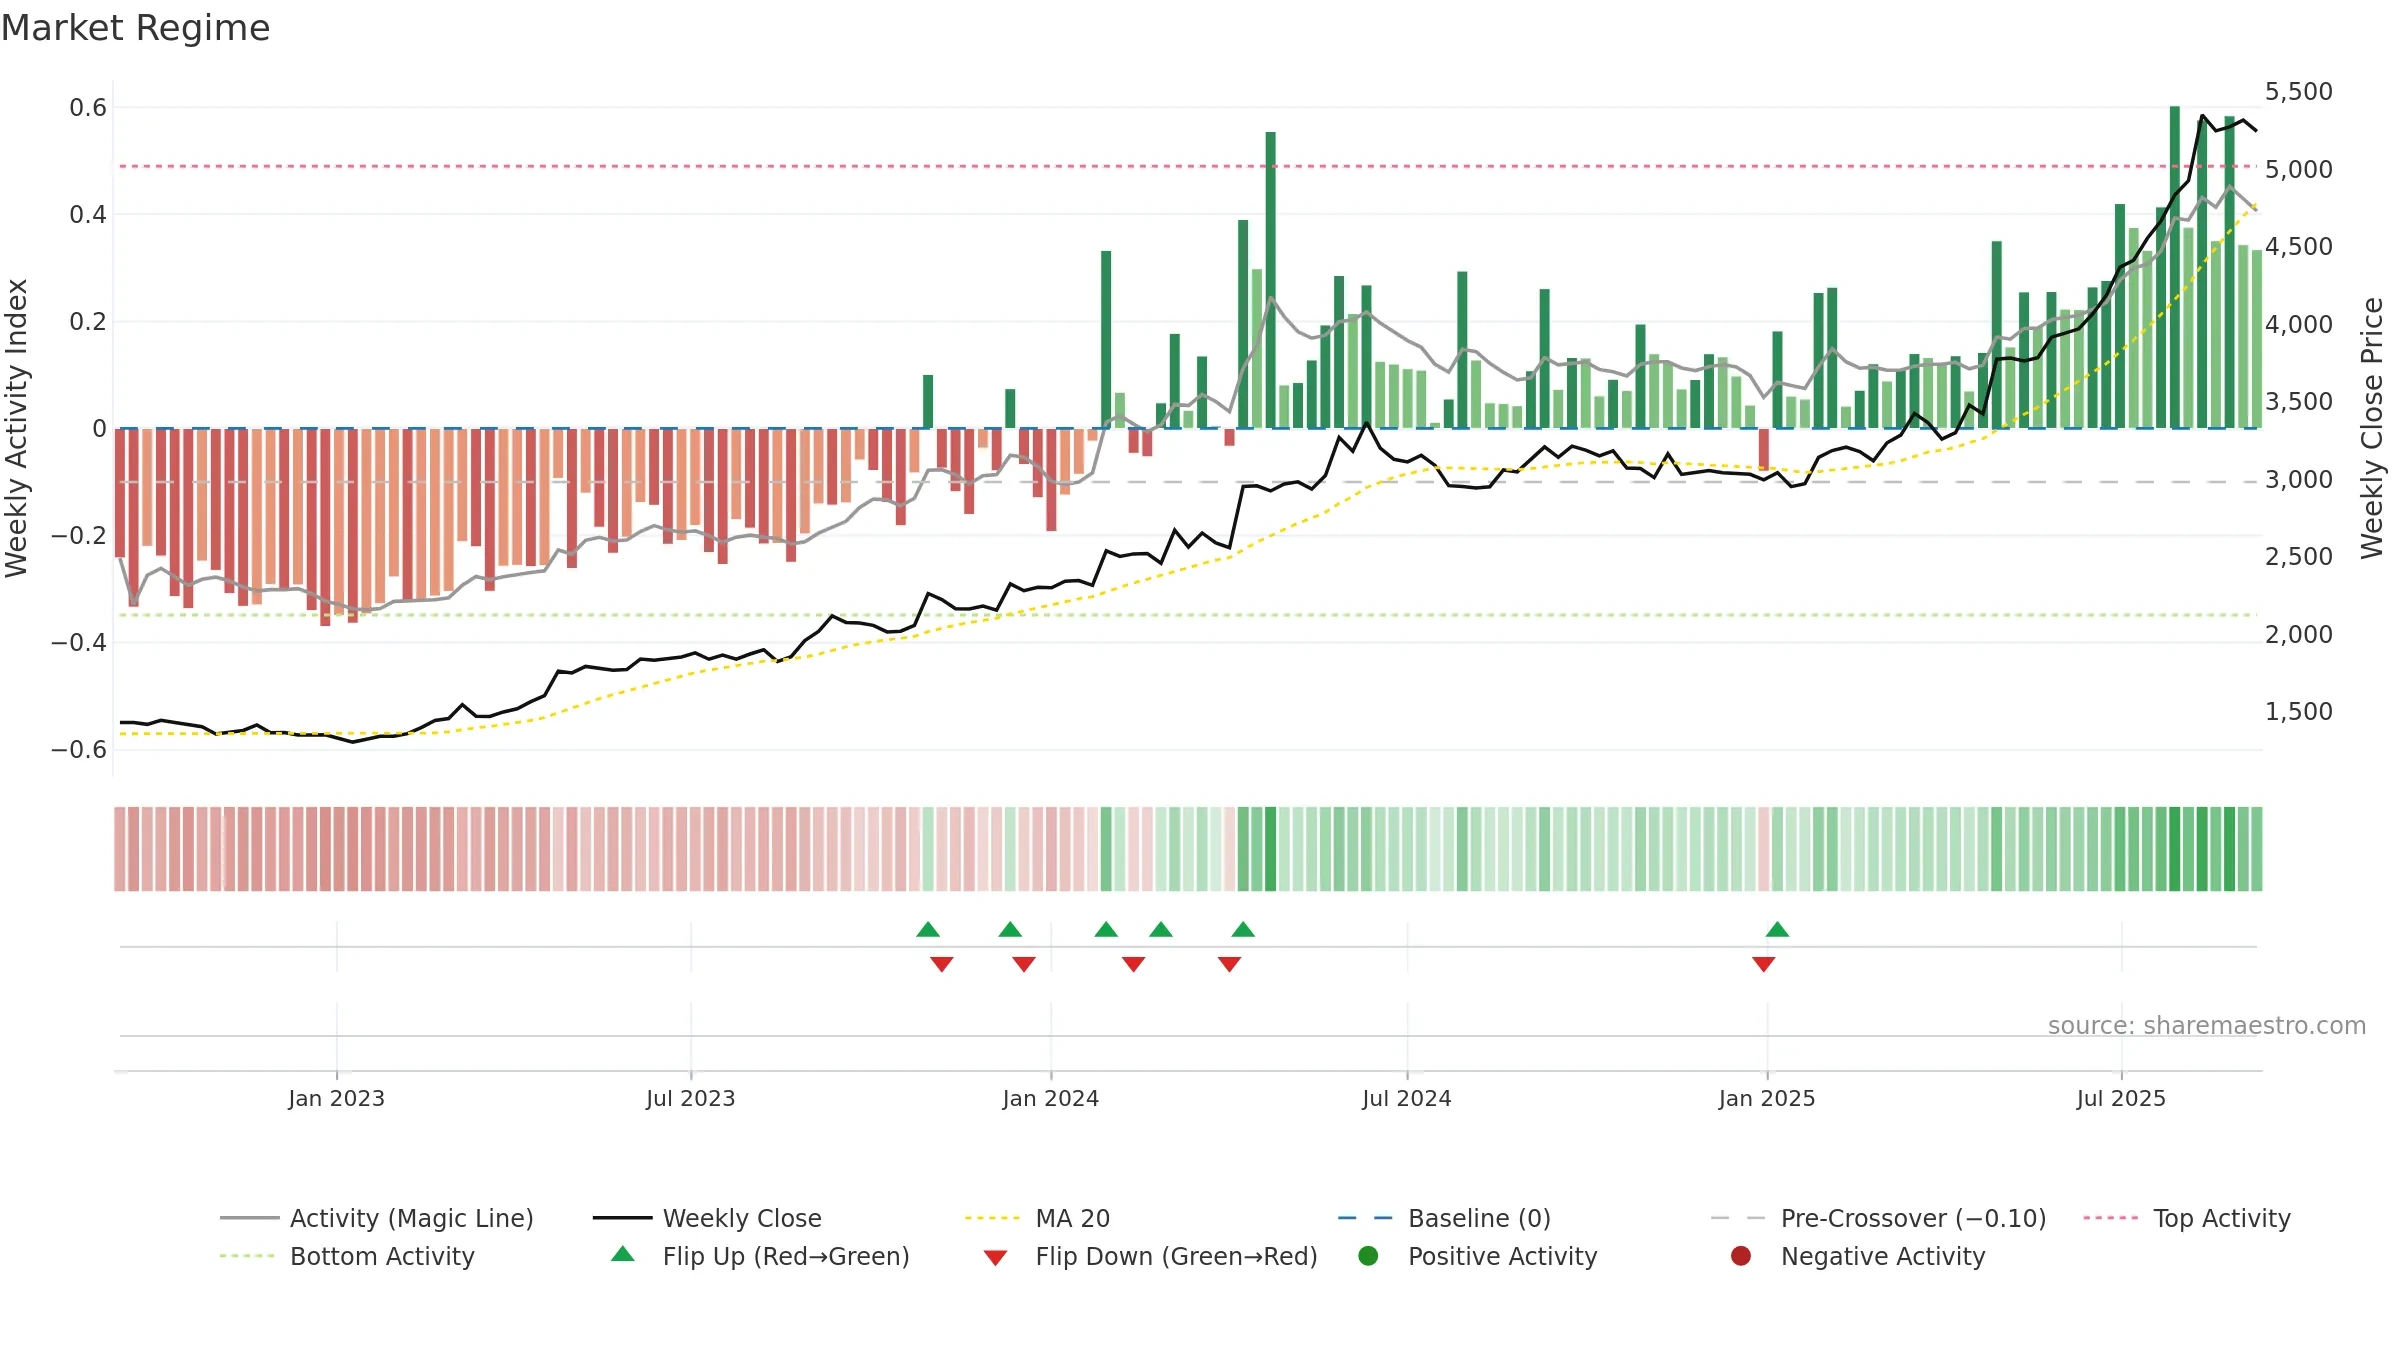Screen dimensions: 2400x1350
Task: Click the Jan 2025 x-axis label
Action: point(1767,1098)
